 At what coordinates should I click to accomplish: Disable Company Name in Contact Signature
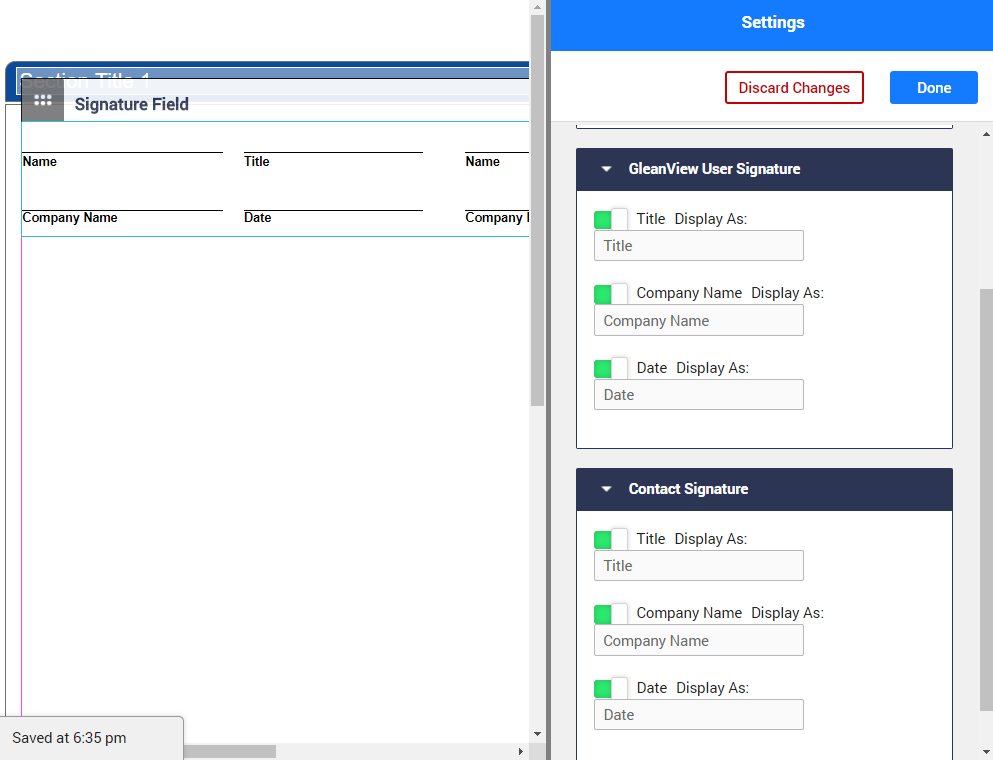click(x=611, y=613)
